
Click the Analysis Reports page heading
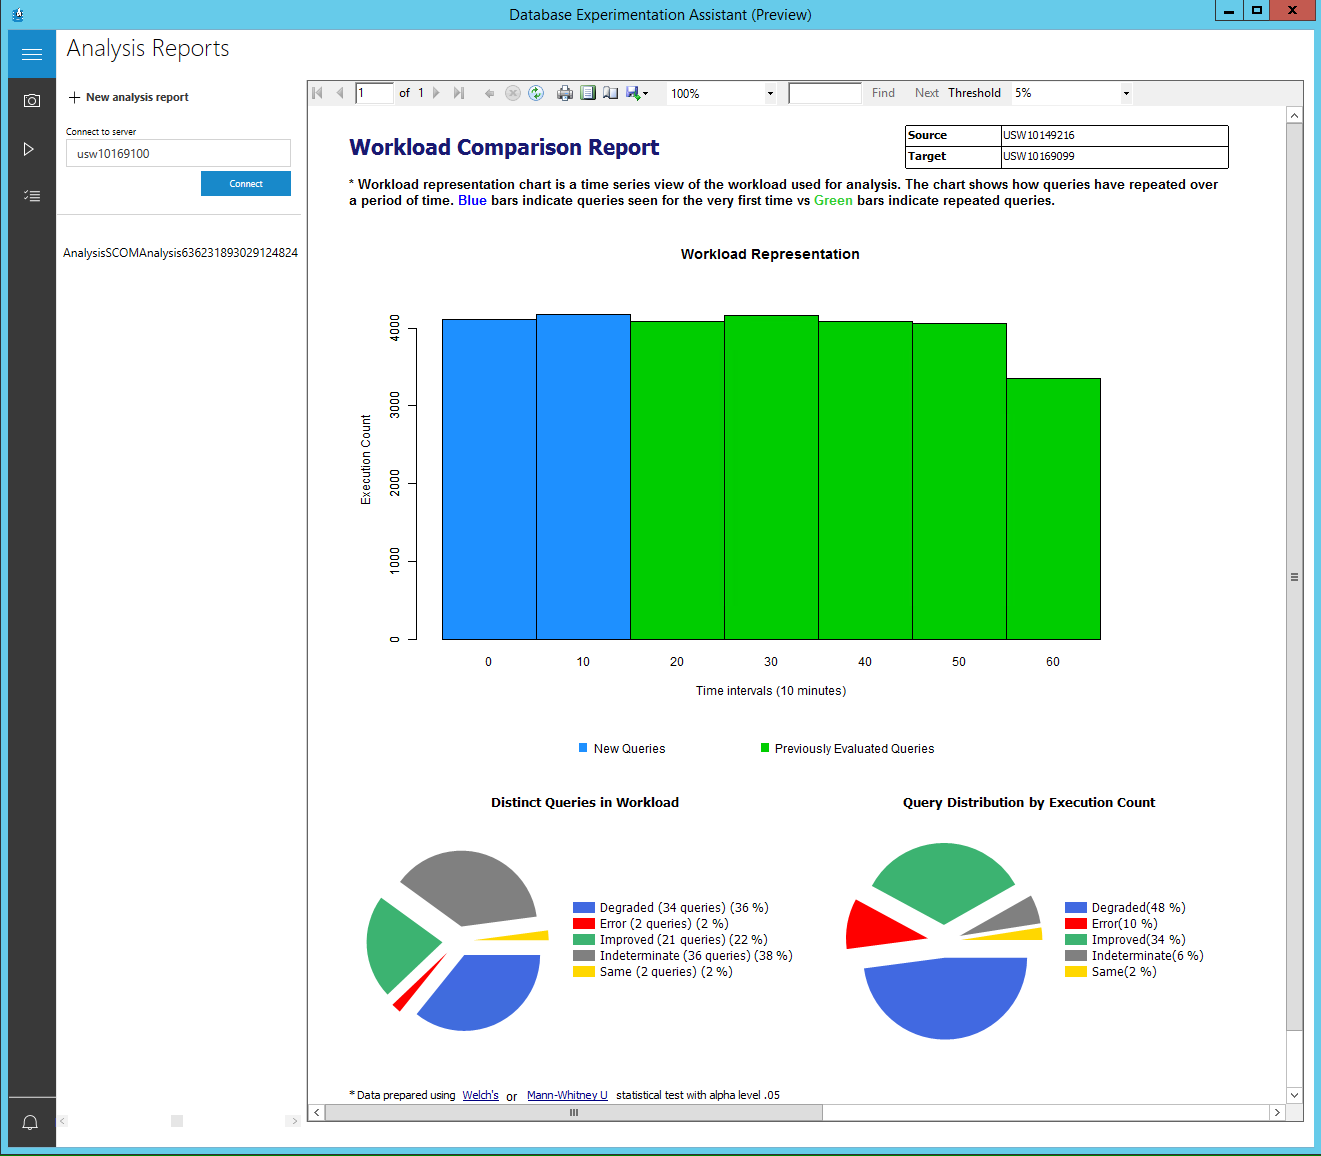(x=148, y=48)
